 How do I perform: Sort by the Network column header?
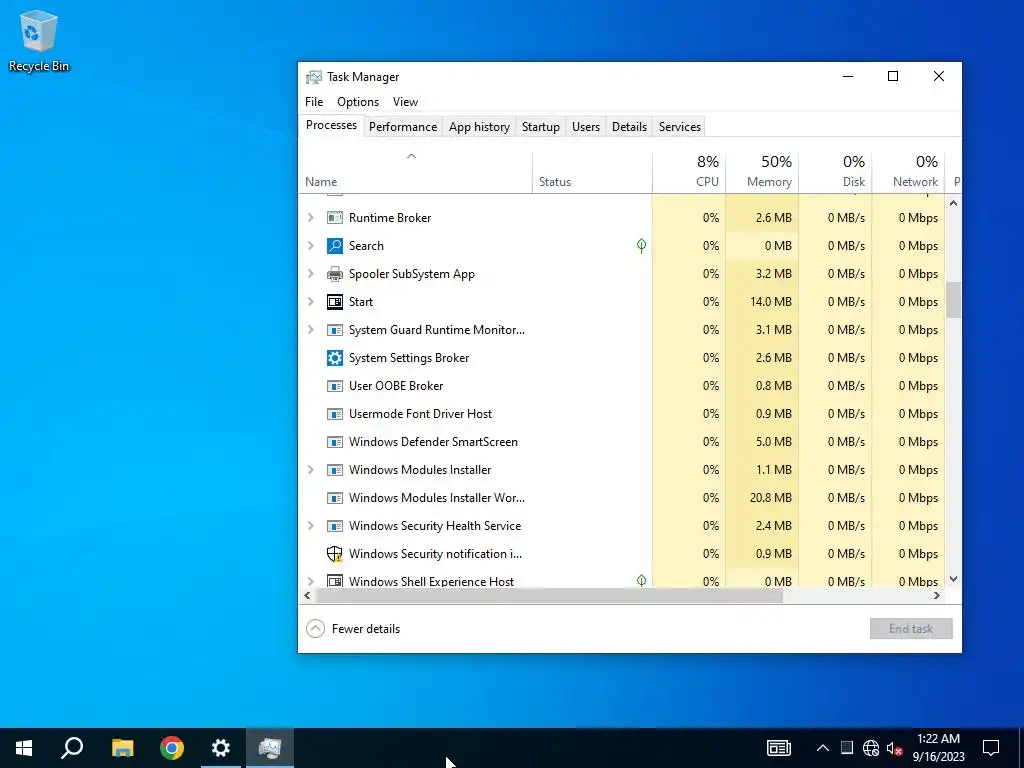click(x=908, y=172)
